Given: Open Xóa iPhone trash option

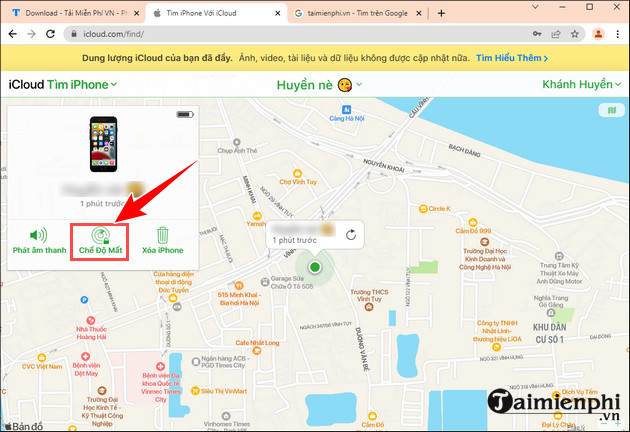Looking at the screenshot, I should 162,241.
